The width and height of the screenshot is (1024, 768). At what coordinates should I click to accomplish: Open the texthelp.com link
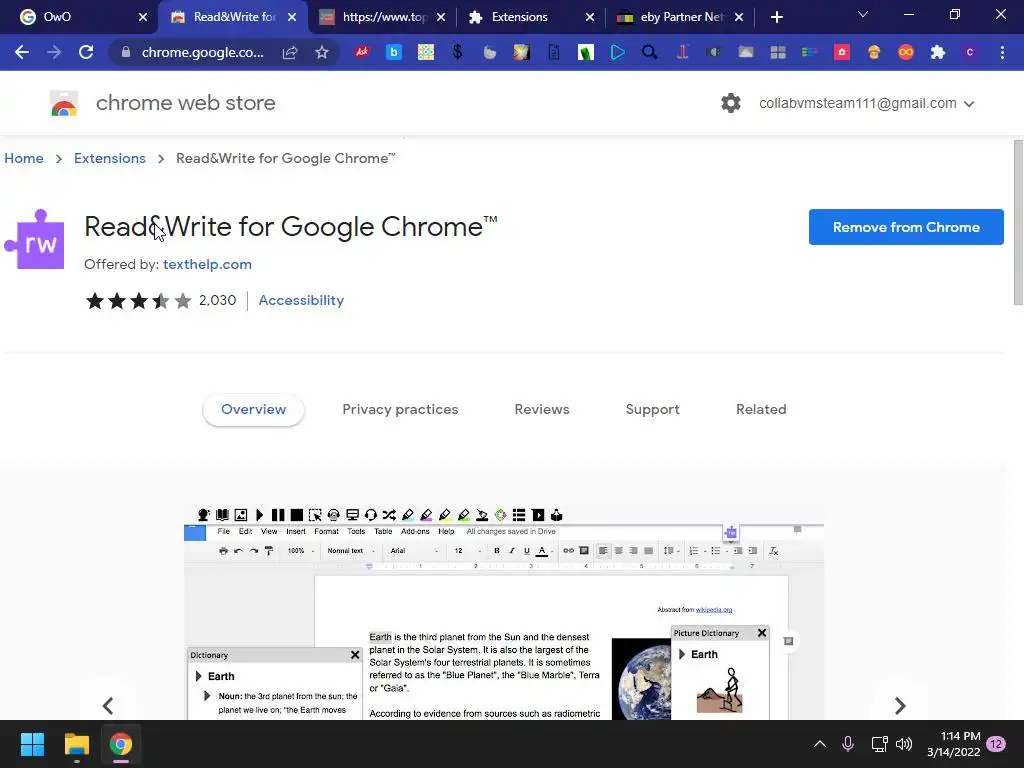coord(207,264)
